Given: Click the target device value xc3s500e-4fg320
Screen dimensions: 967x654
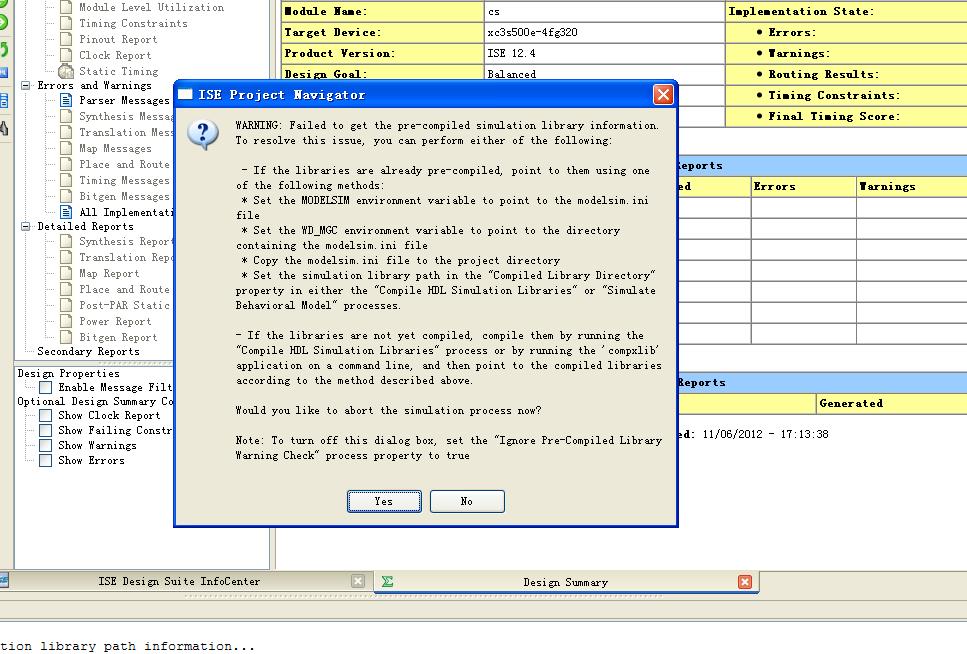Looking at the screenshot, I should click(x=532, y=32).
